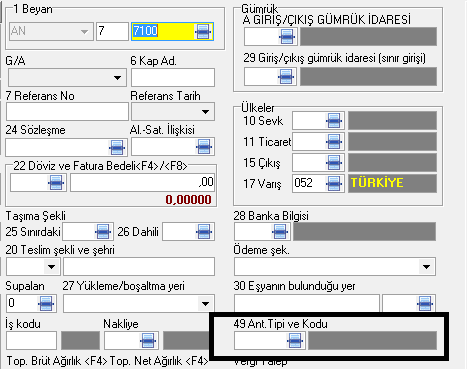
Task: Open lookup for 28 Banka Bilgisi
Action: click(280, 231)
